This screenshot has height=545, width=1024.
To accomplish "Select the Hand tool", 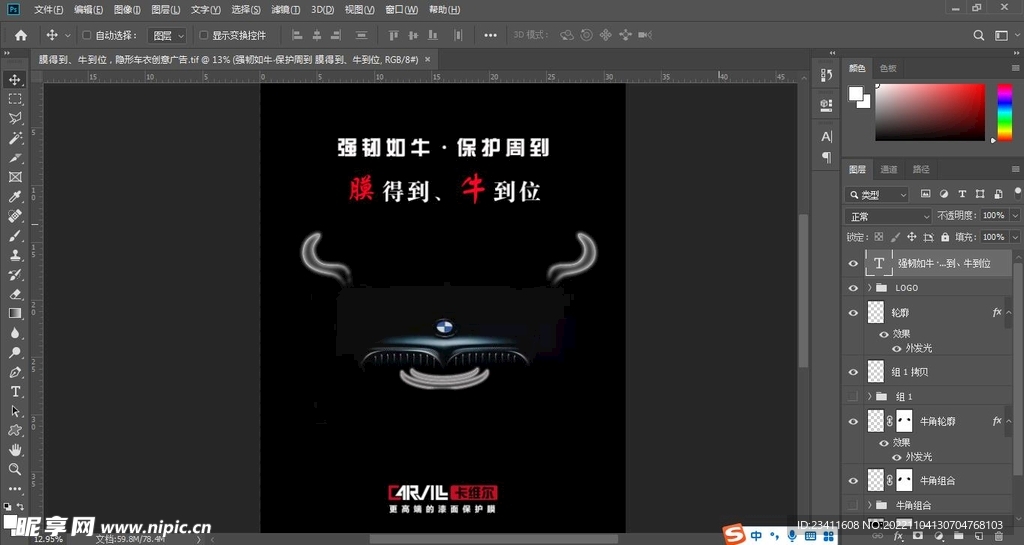I will point(14,450).
